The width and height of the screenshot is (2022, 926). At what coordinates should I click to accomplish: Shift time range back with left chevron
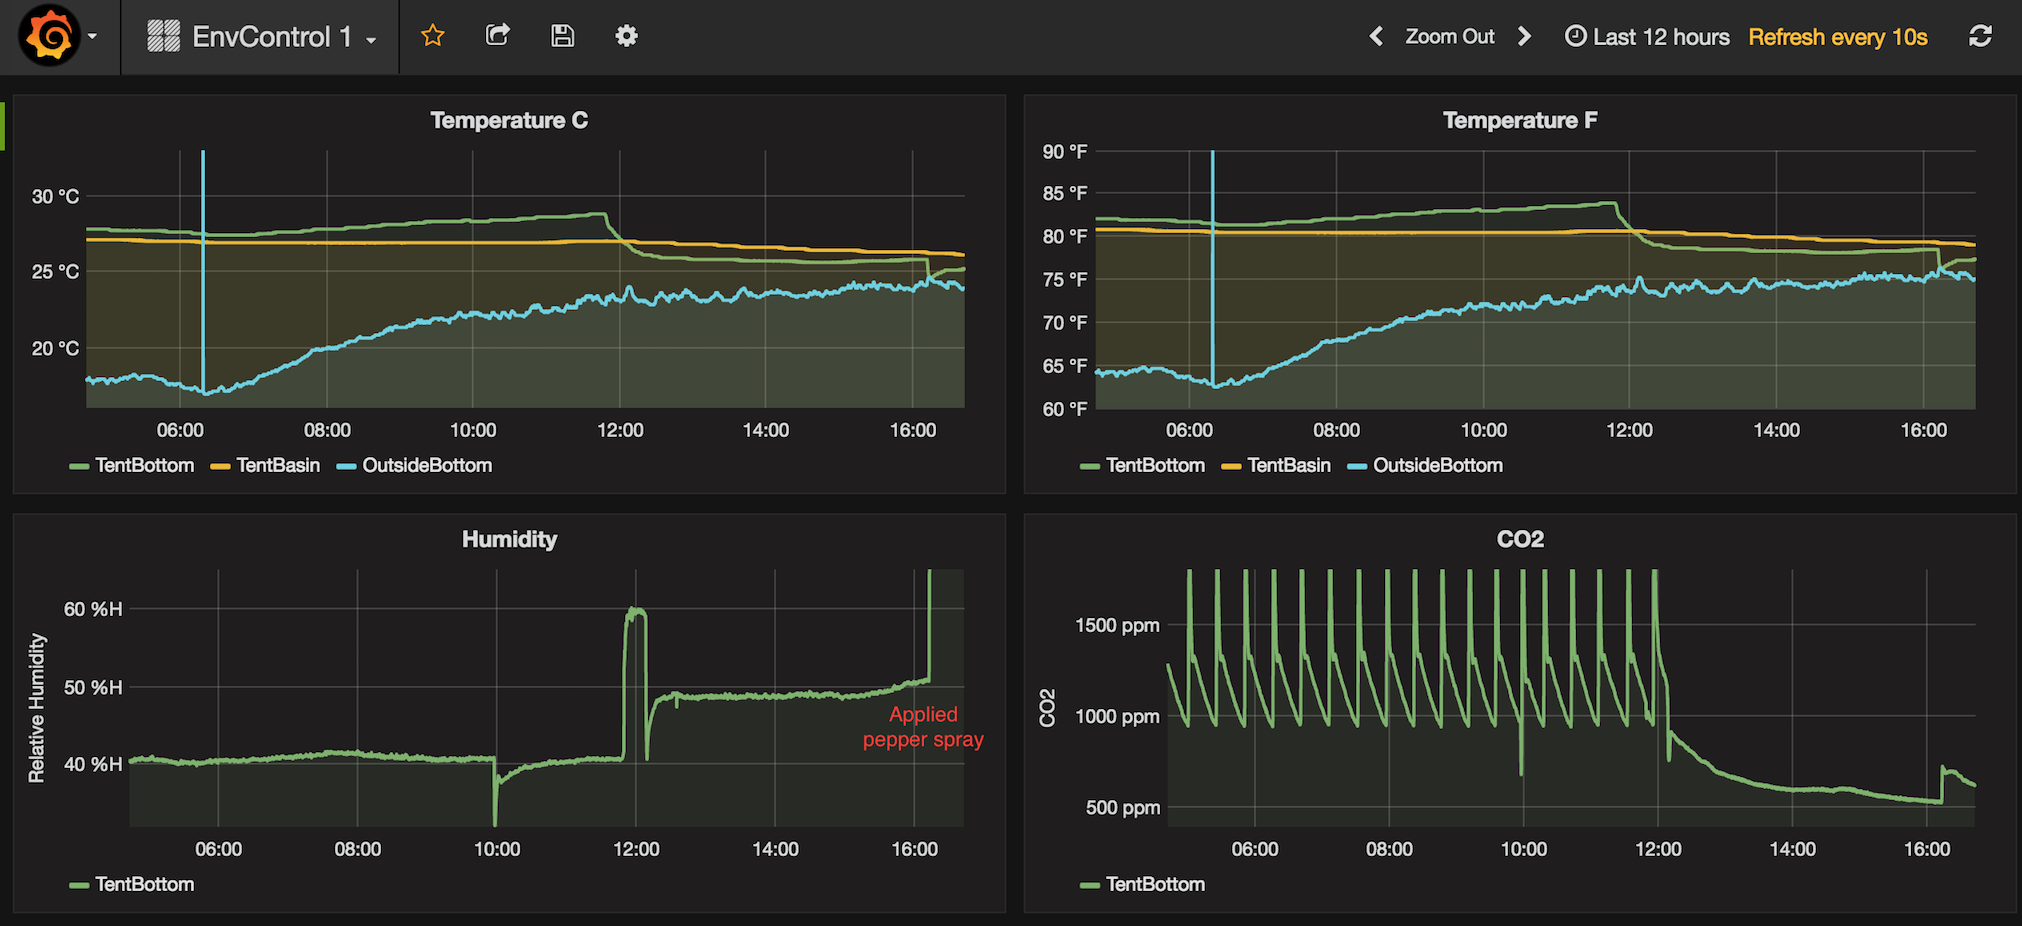[1376, 36]
